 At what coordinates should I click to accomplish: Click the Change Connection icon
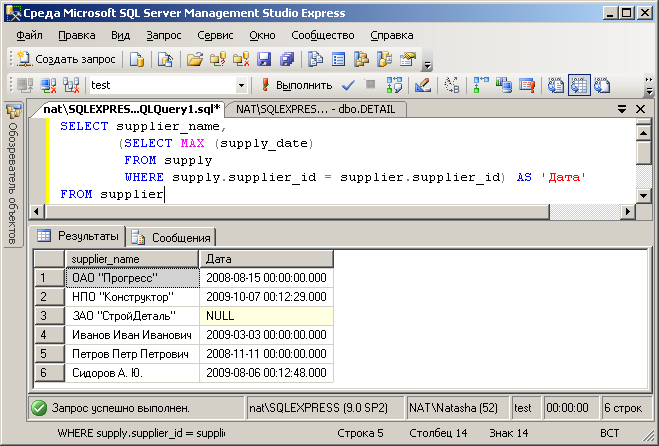pyautogui.click(x=71, y=85)
